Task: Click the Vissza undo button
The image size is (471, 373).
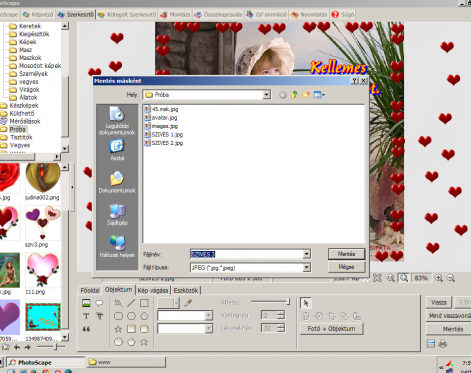Action: pos(439,302)
